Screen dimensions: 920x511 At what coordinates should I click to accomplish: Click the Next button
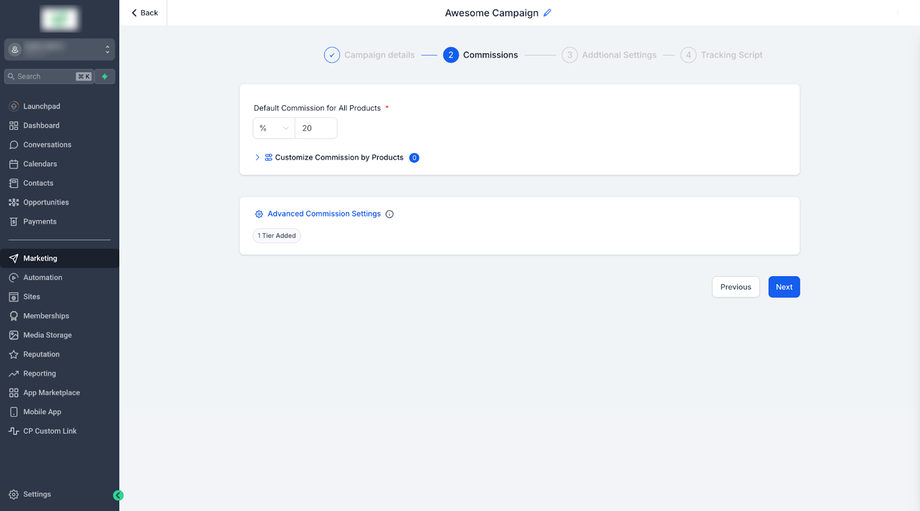tap(784, 287)
